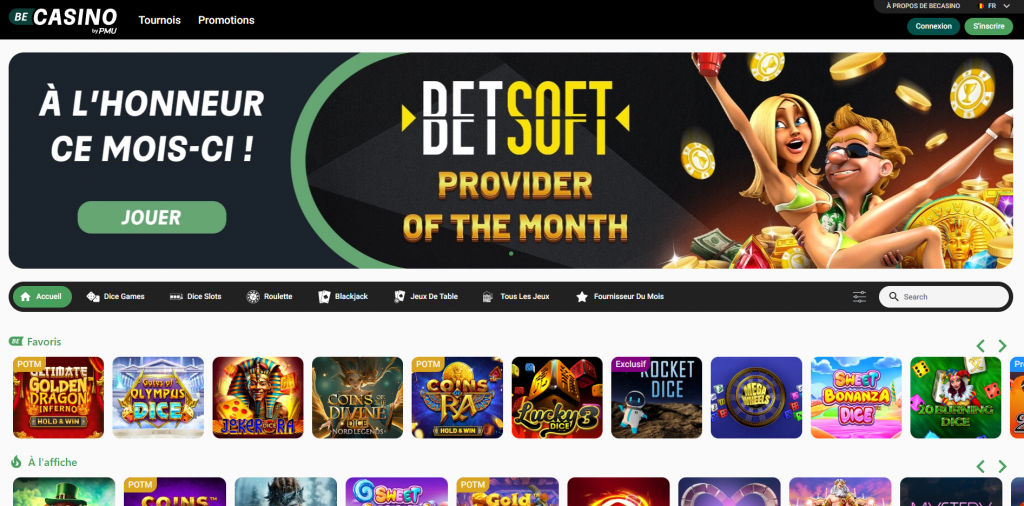Choose the Roulette category
This screenshot has width=1024, height=506.
269,296
